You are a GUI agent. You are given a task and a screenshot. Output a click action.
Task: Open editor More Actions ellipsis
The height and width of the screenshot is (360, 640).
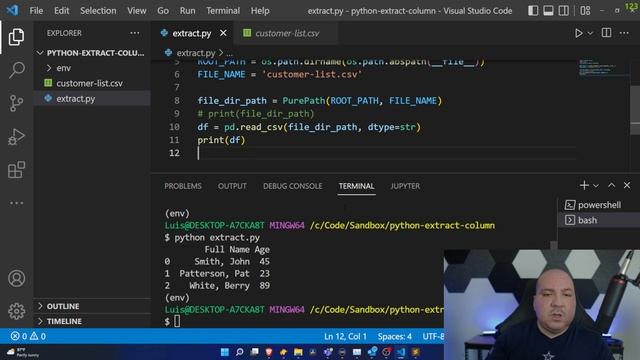coord(624,33)
